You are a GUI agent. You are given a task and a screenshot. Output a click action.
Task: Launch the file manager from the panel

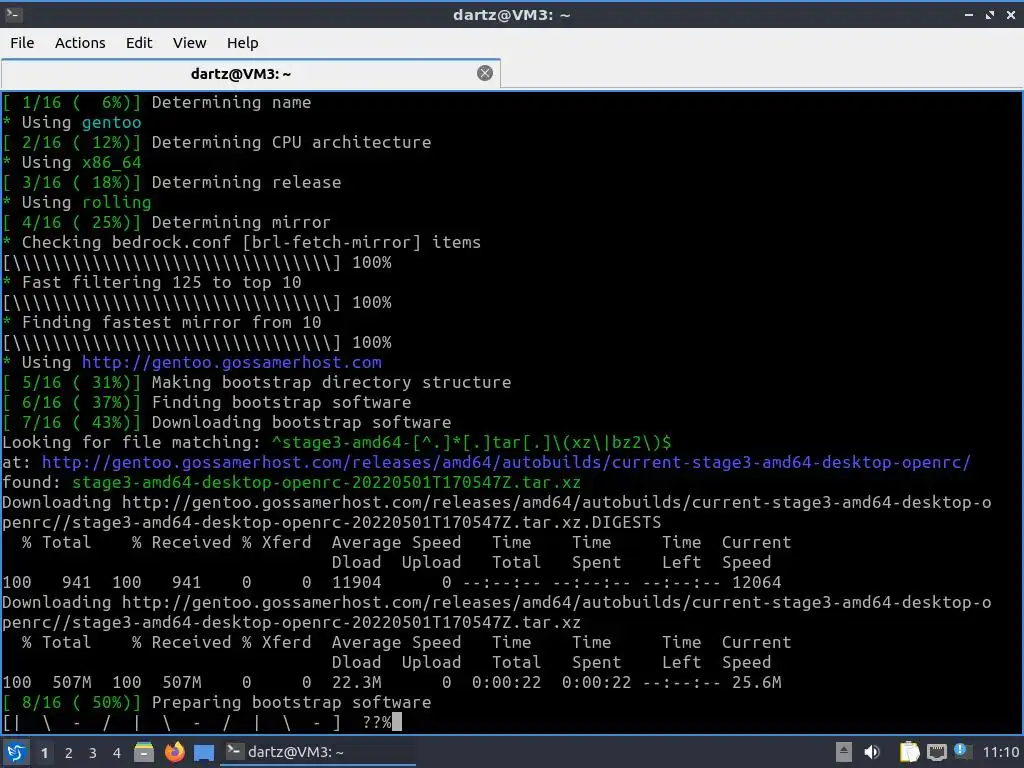(144, 752)
